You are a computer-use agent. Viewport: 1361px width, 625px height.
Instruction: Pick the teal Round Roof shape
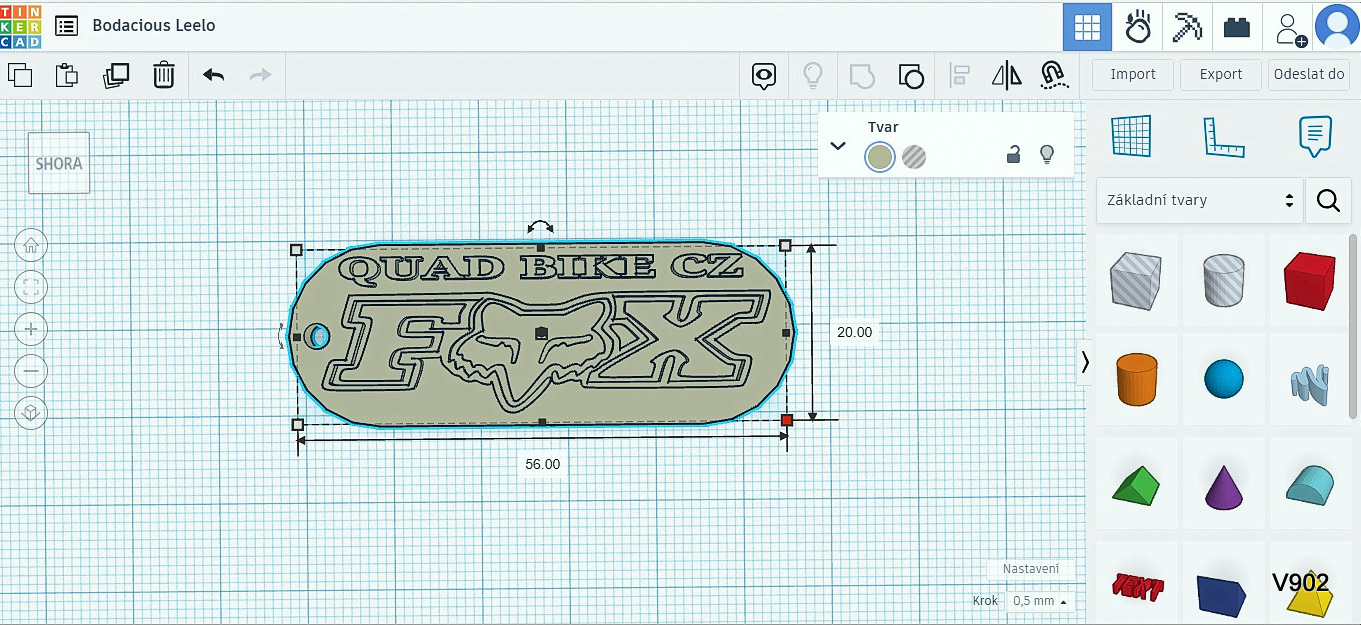coord(1309,484)
